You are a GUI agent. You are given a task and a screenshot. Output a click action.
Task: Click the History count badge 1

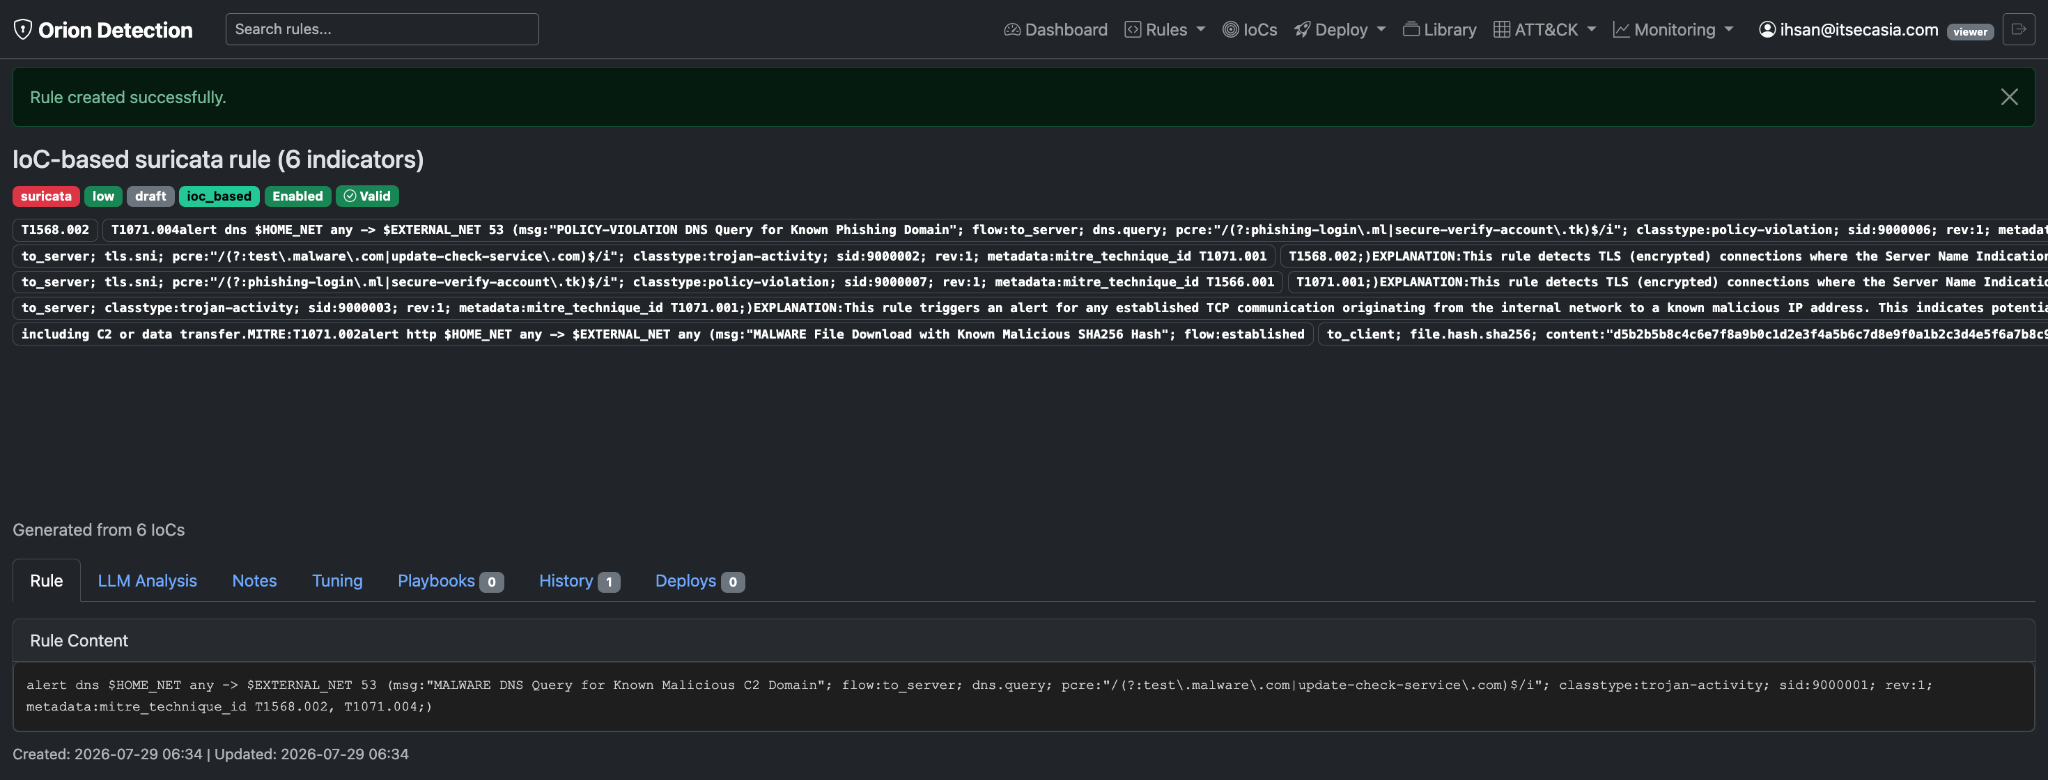[609, 582]
